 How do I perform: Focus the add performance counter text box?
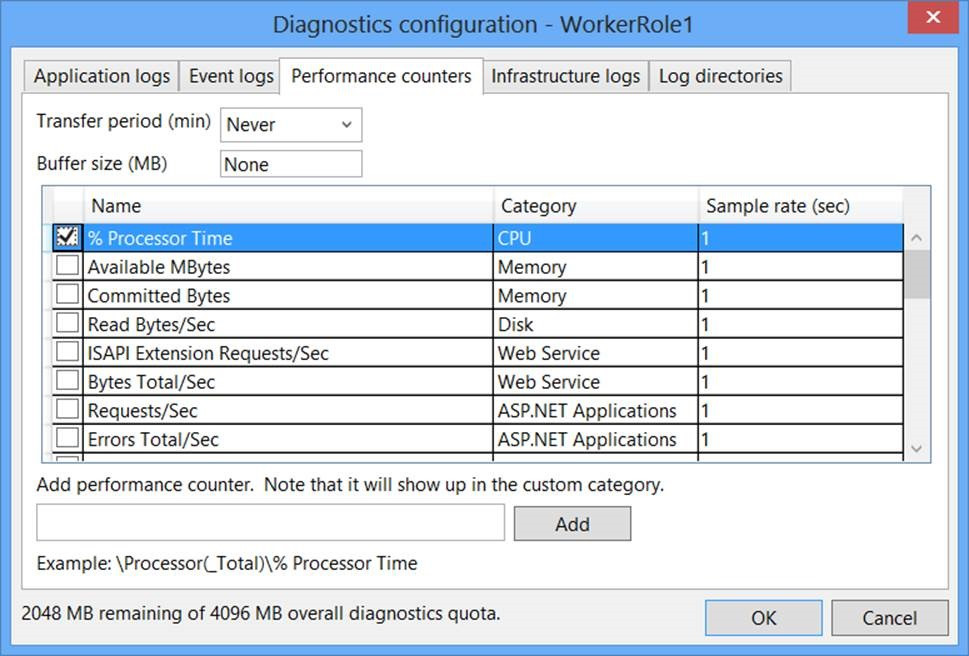(x=271, y=523)
